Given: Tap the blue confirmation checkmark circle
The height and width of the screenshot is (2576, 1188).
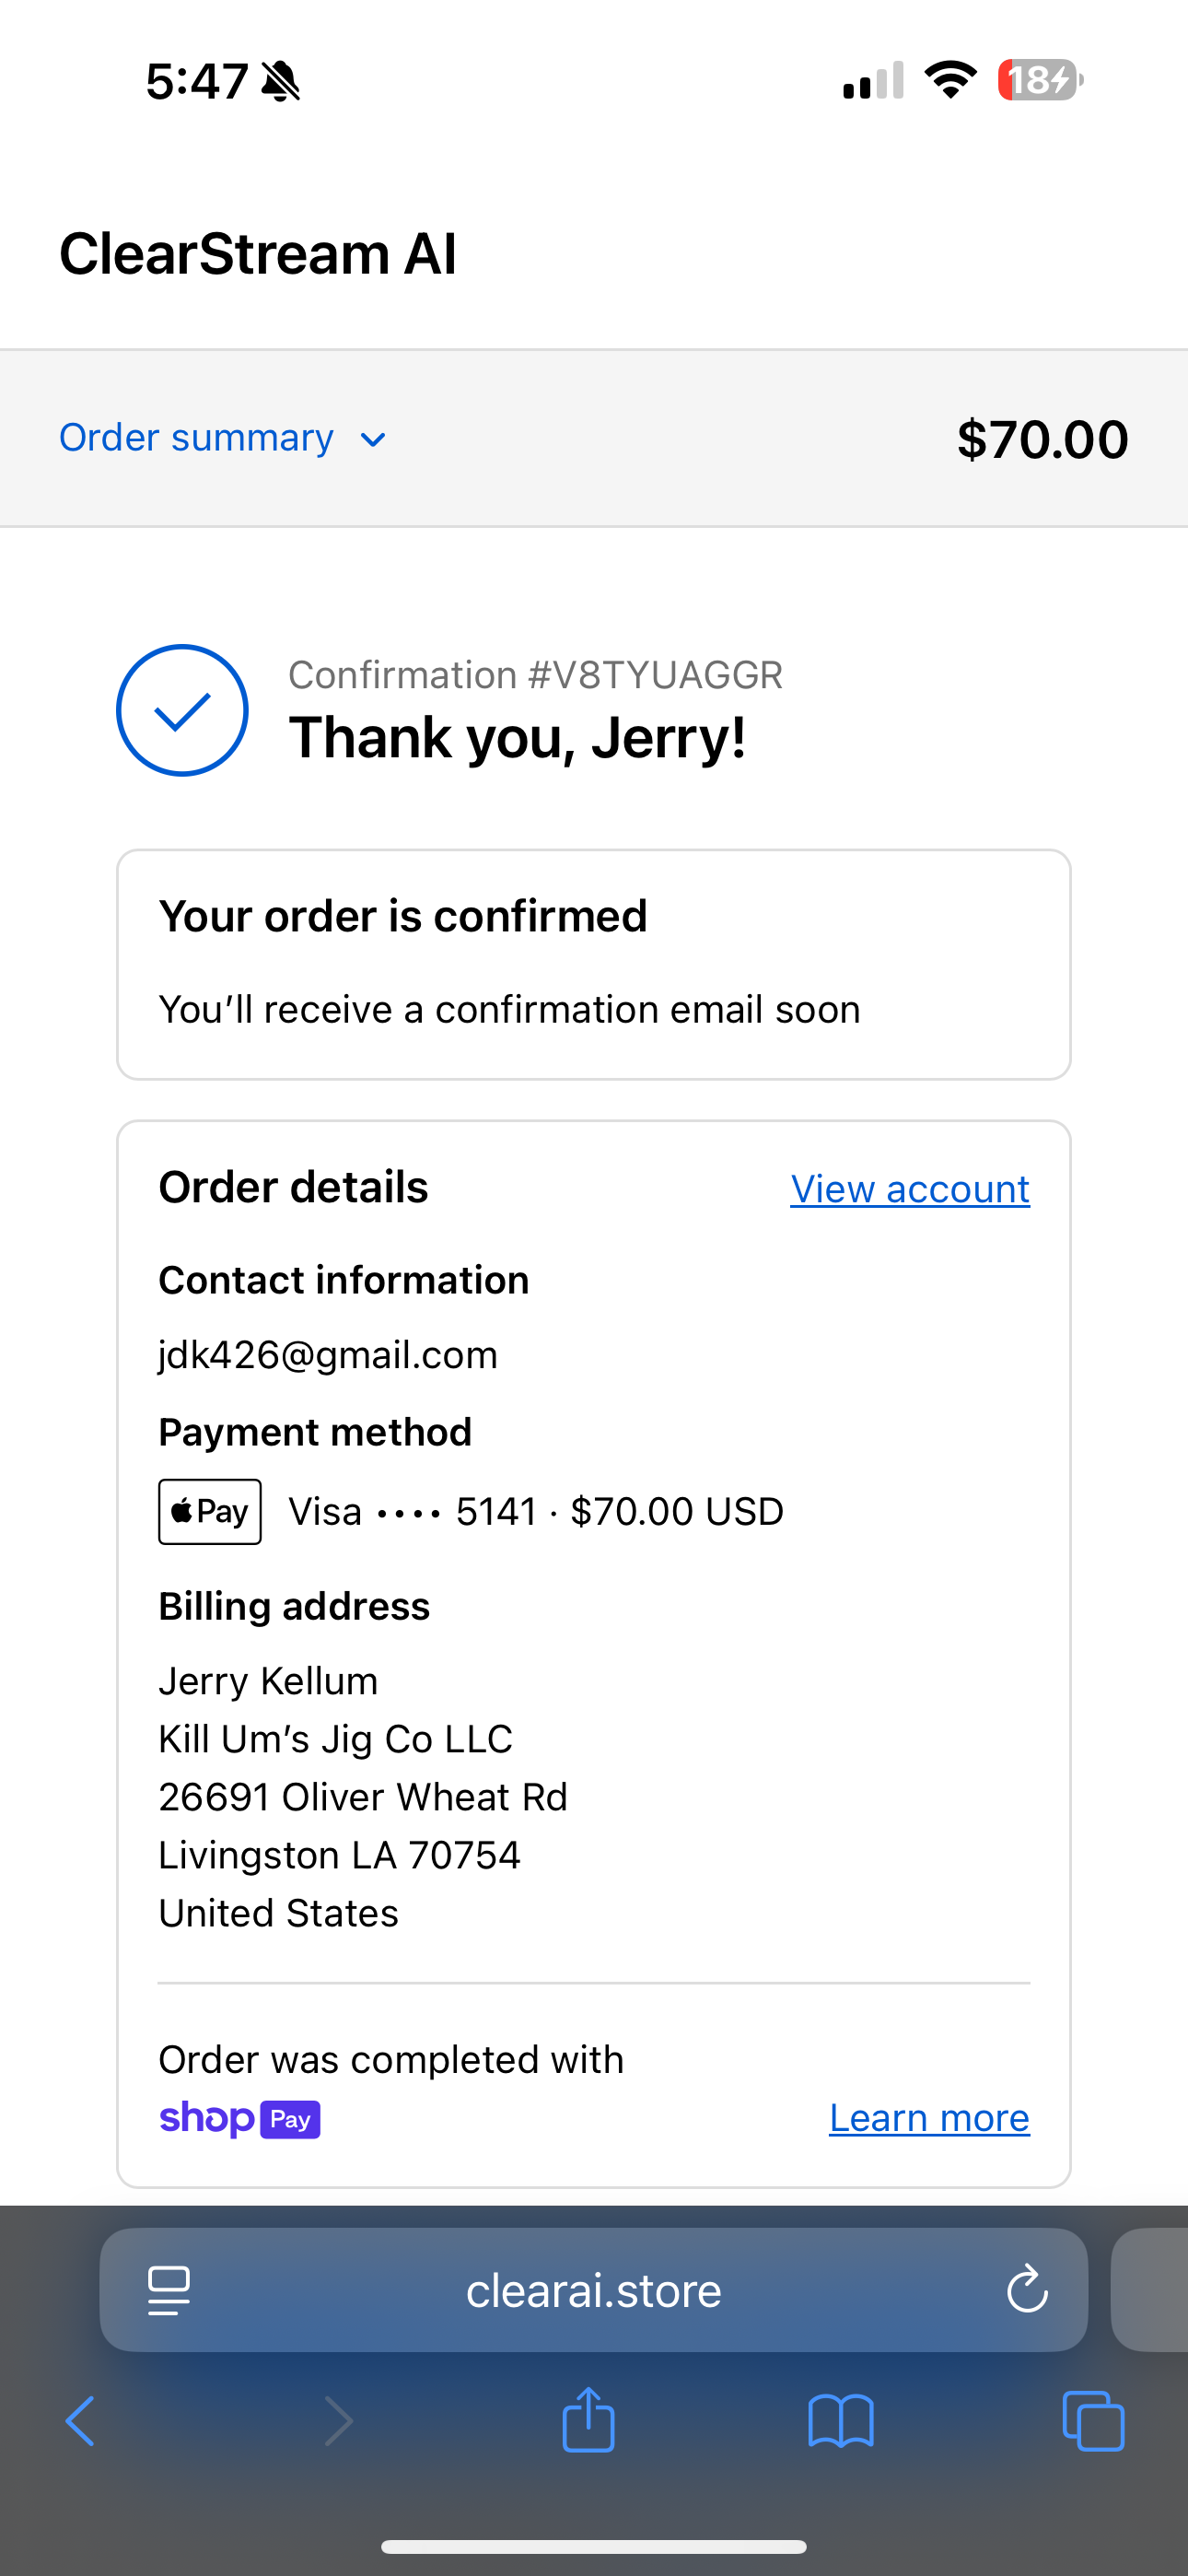Looking at the screenshot, I should 182,710.
